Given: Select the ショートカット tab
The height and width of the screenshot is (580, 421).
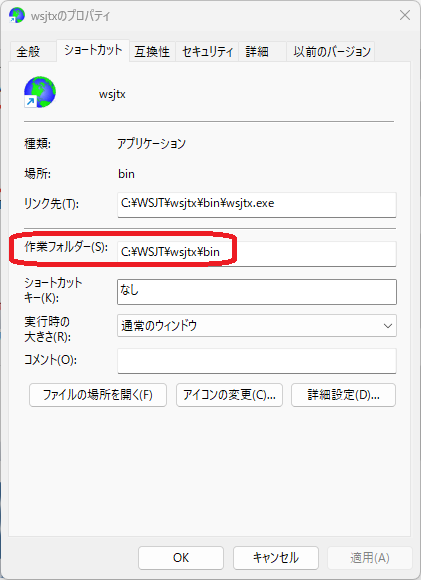Looking at the screenshot, I should 93,50.
